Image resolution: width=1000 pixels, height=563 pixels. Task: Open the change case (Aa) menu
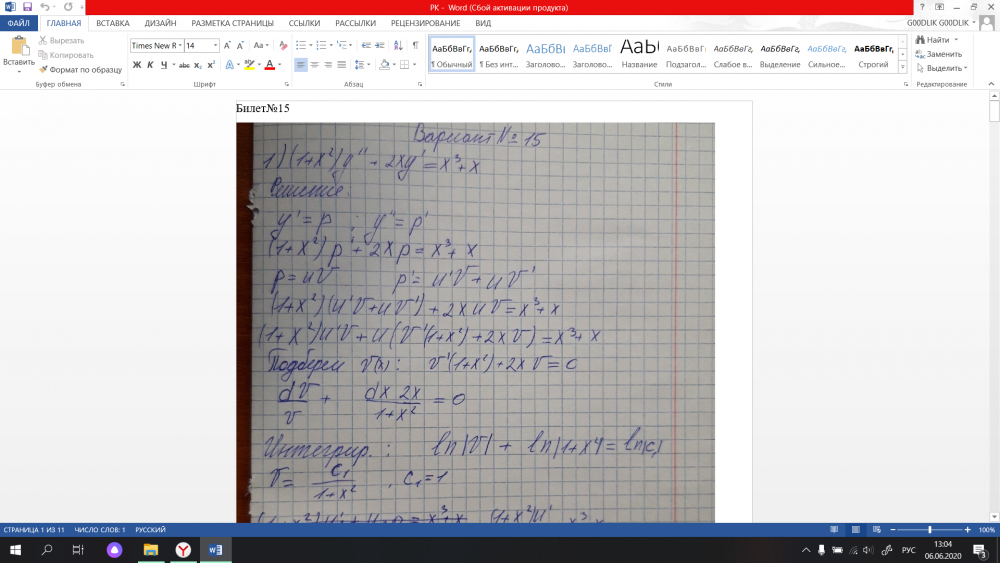(260, 45)
